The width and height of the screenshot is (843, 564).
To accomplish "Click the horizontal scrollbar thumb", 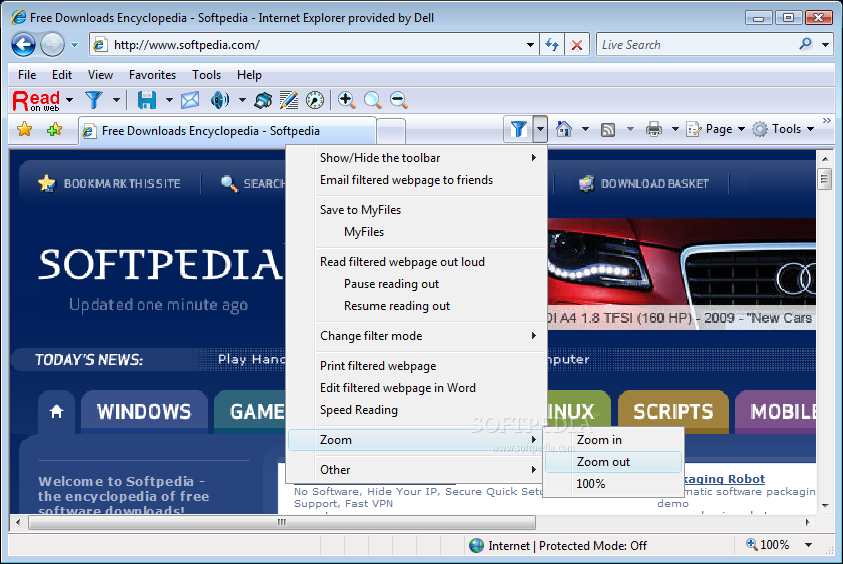I will 282,522.
